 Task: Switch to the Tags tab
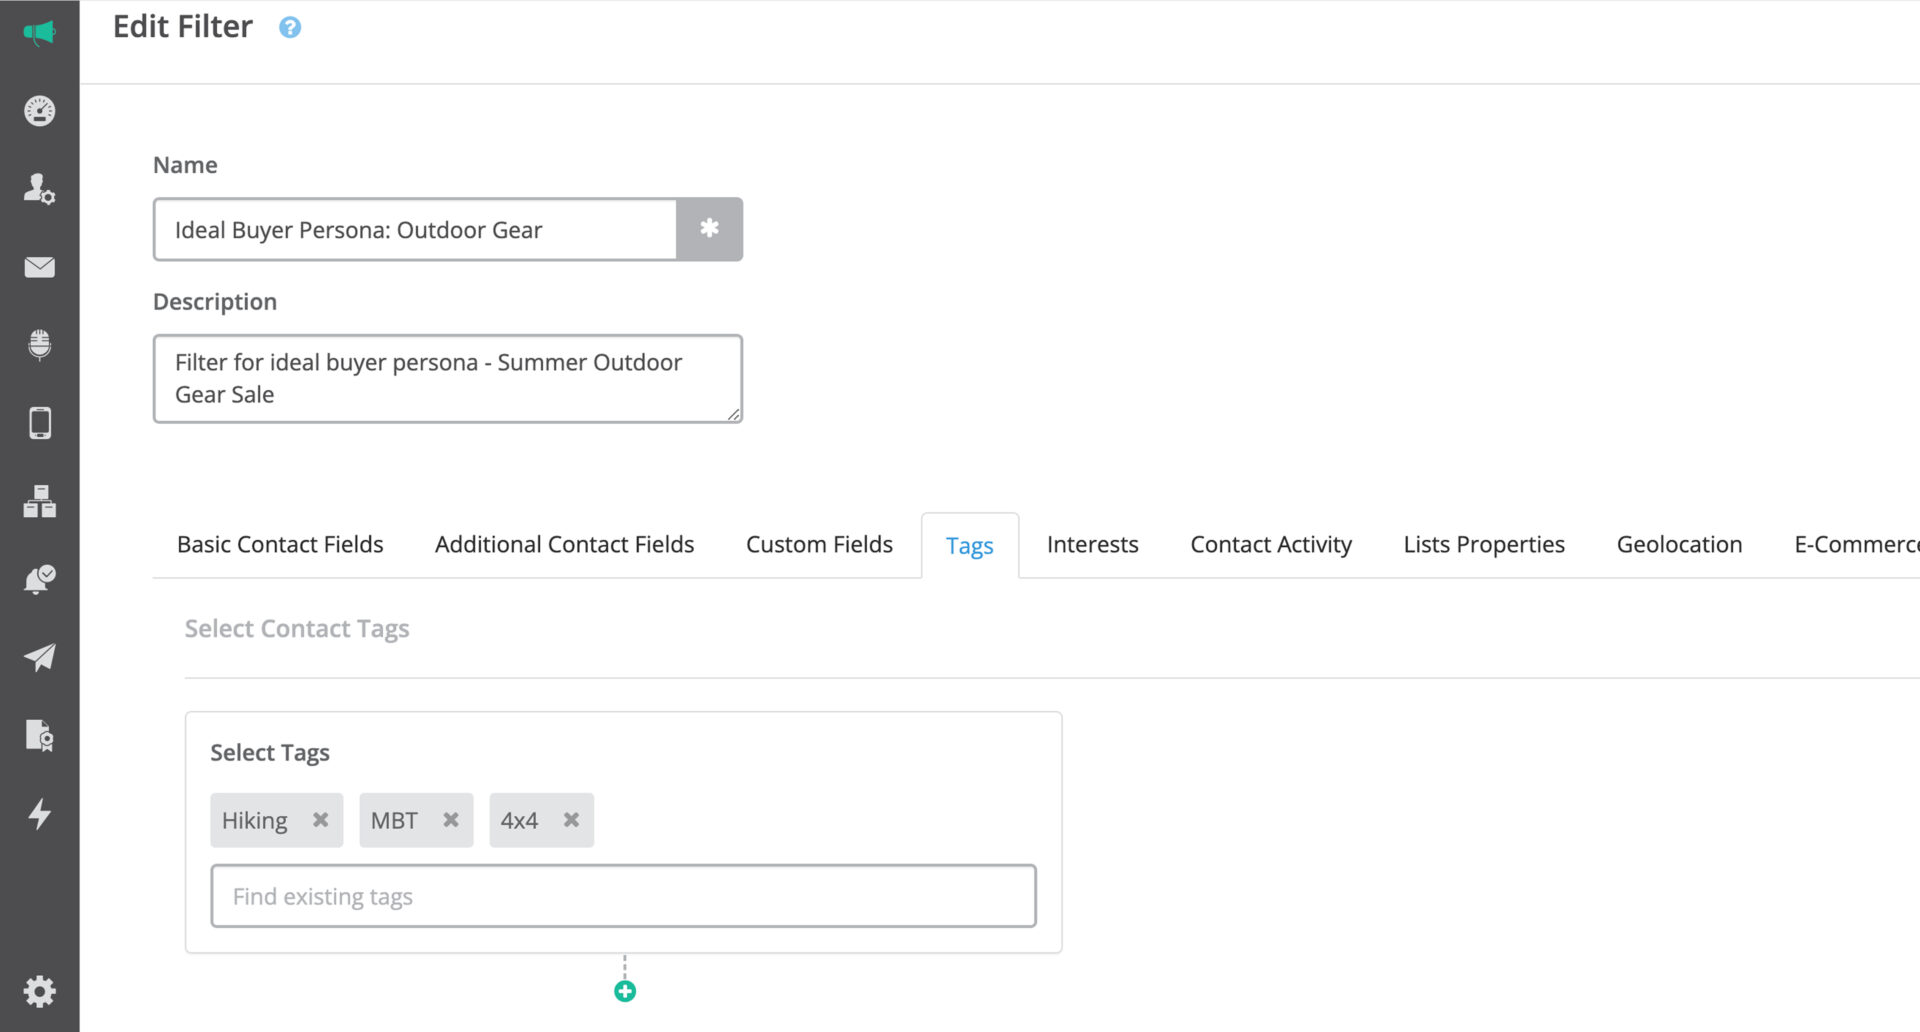(x=969, y=545)
